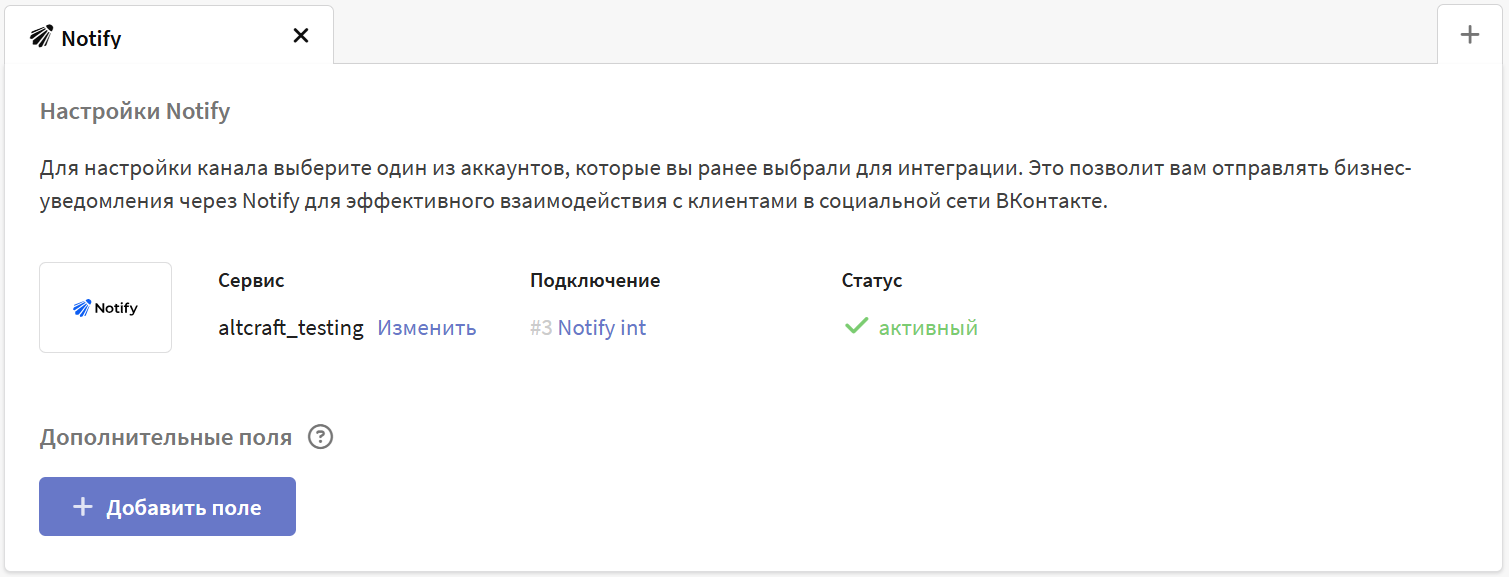Click the #3 connection number

(x=541, y=328)
